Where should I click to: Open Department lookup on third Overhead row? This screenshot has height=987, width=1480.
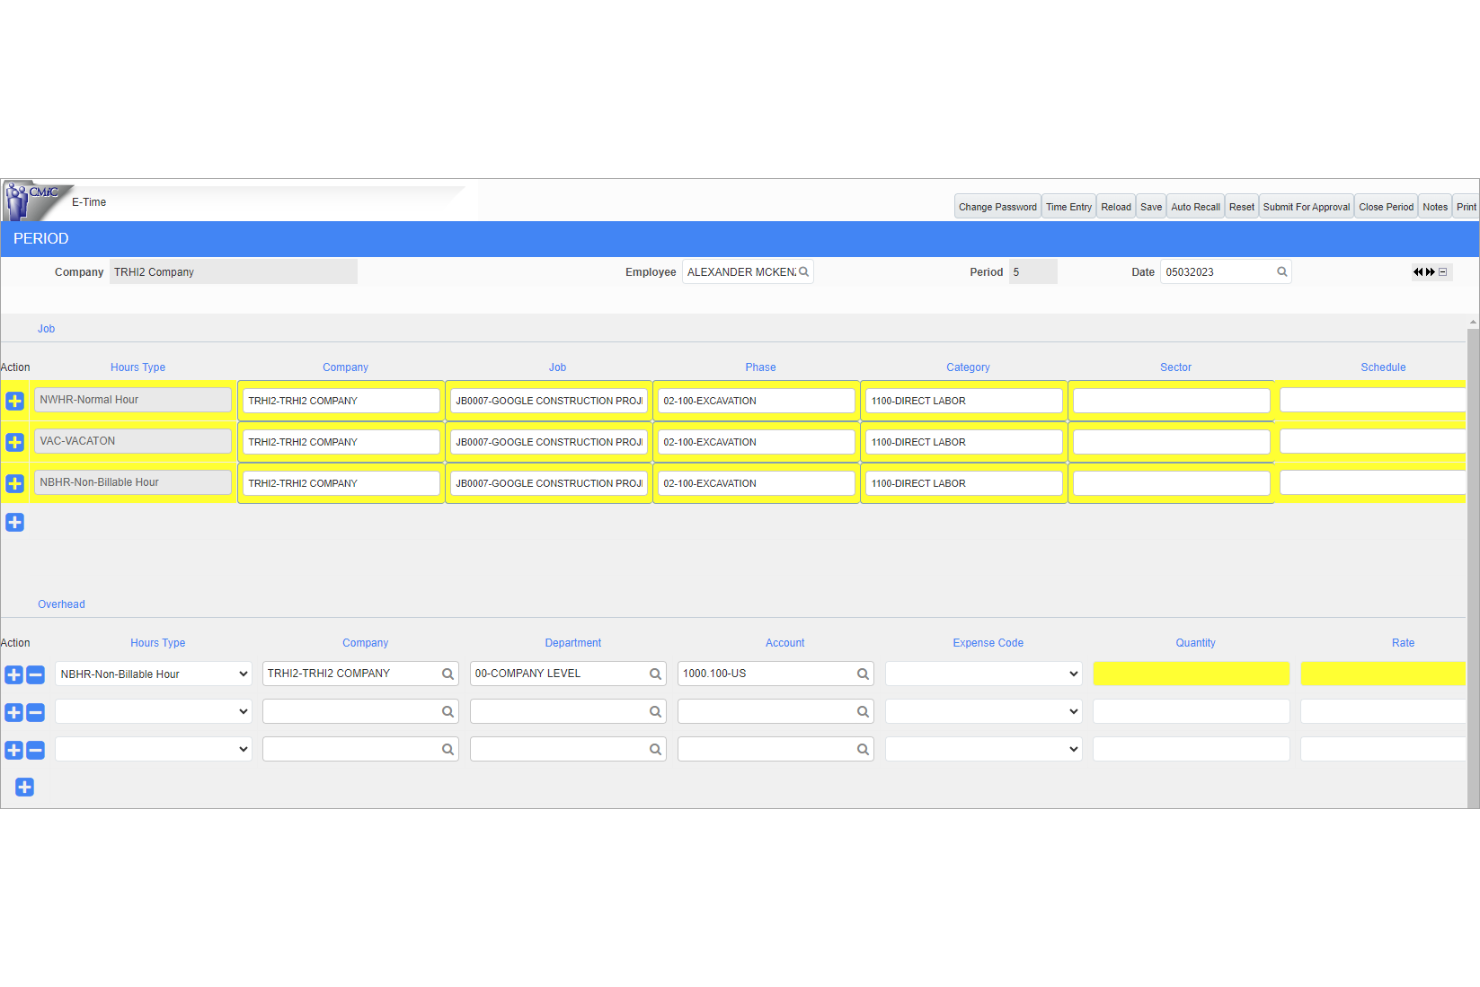pos(656,749)
